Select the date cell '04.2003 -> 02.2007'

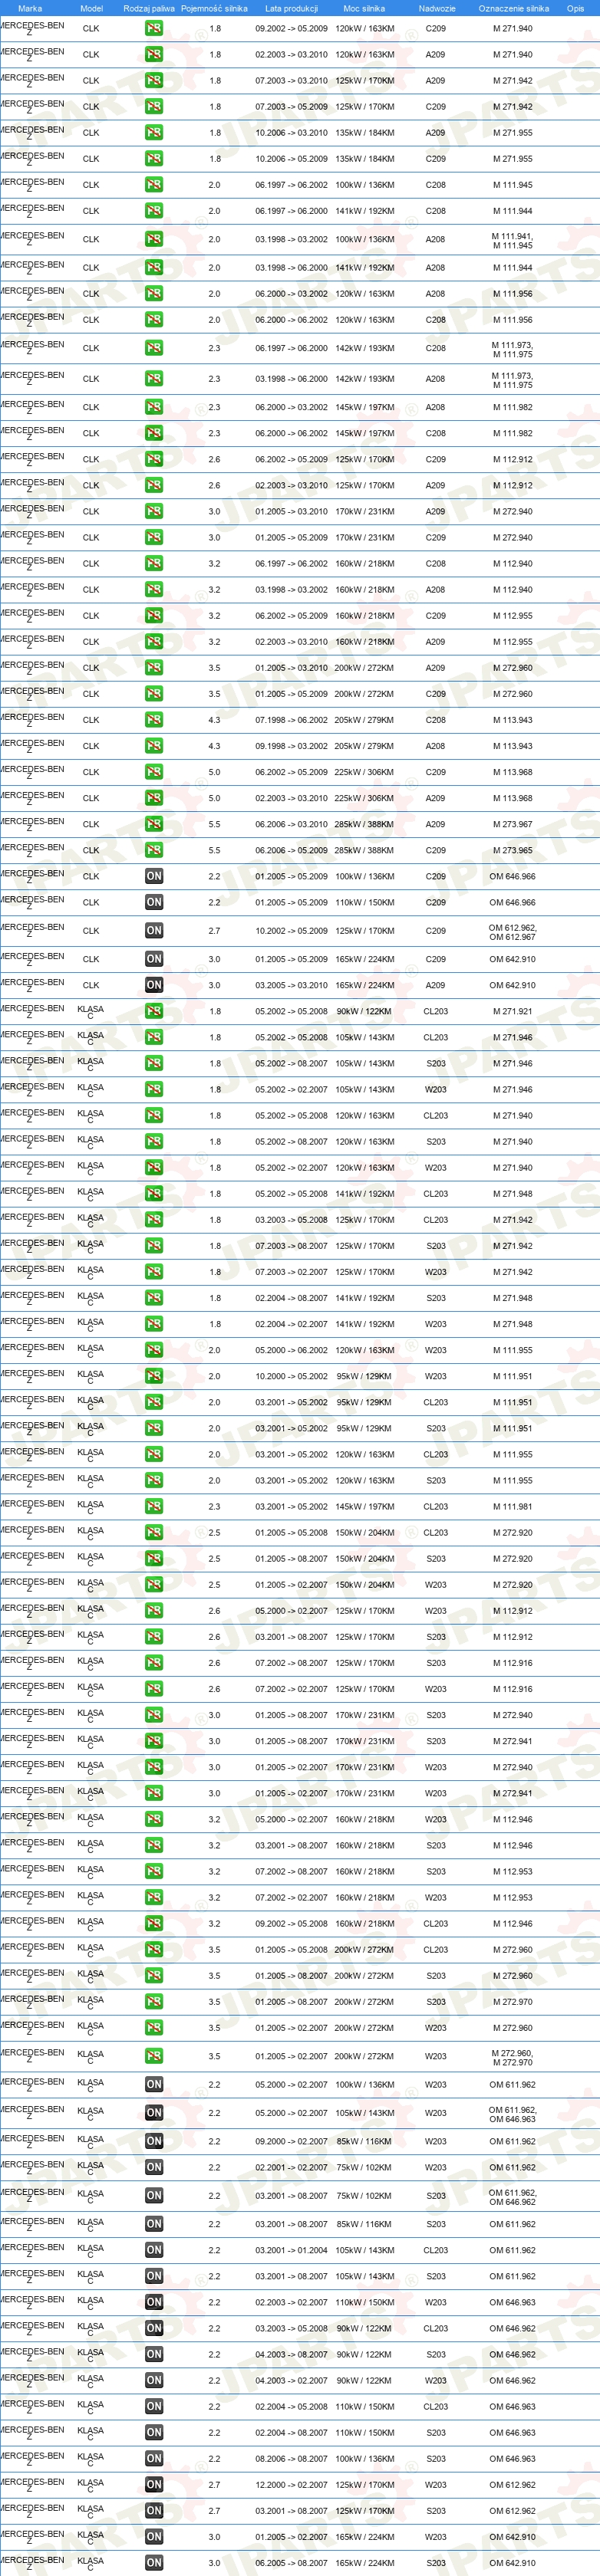(291, 2380)
